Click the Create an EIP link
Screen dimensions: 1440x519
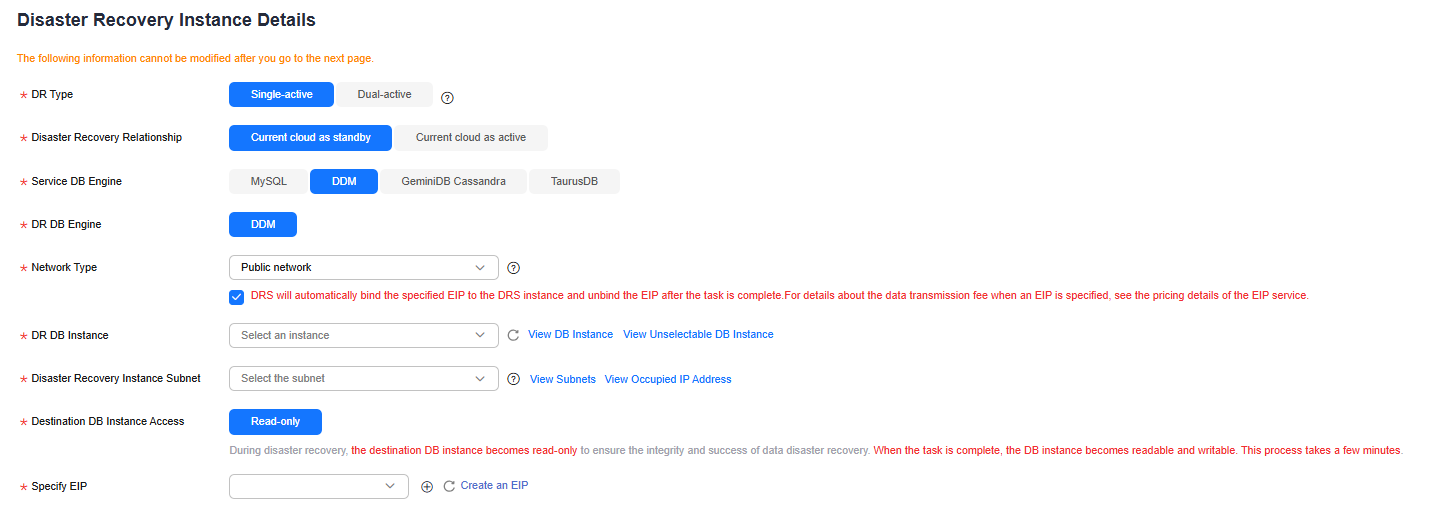(494, 485)
